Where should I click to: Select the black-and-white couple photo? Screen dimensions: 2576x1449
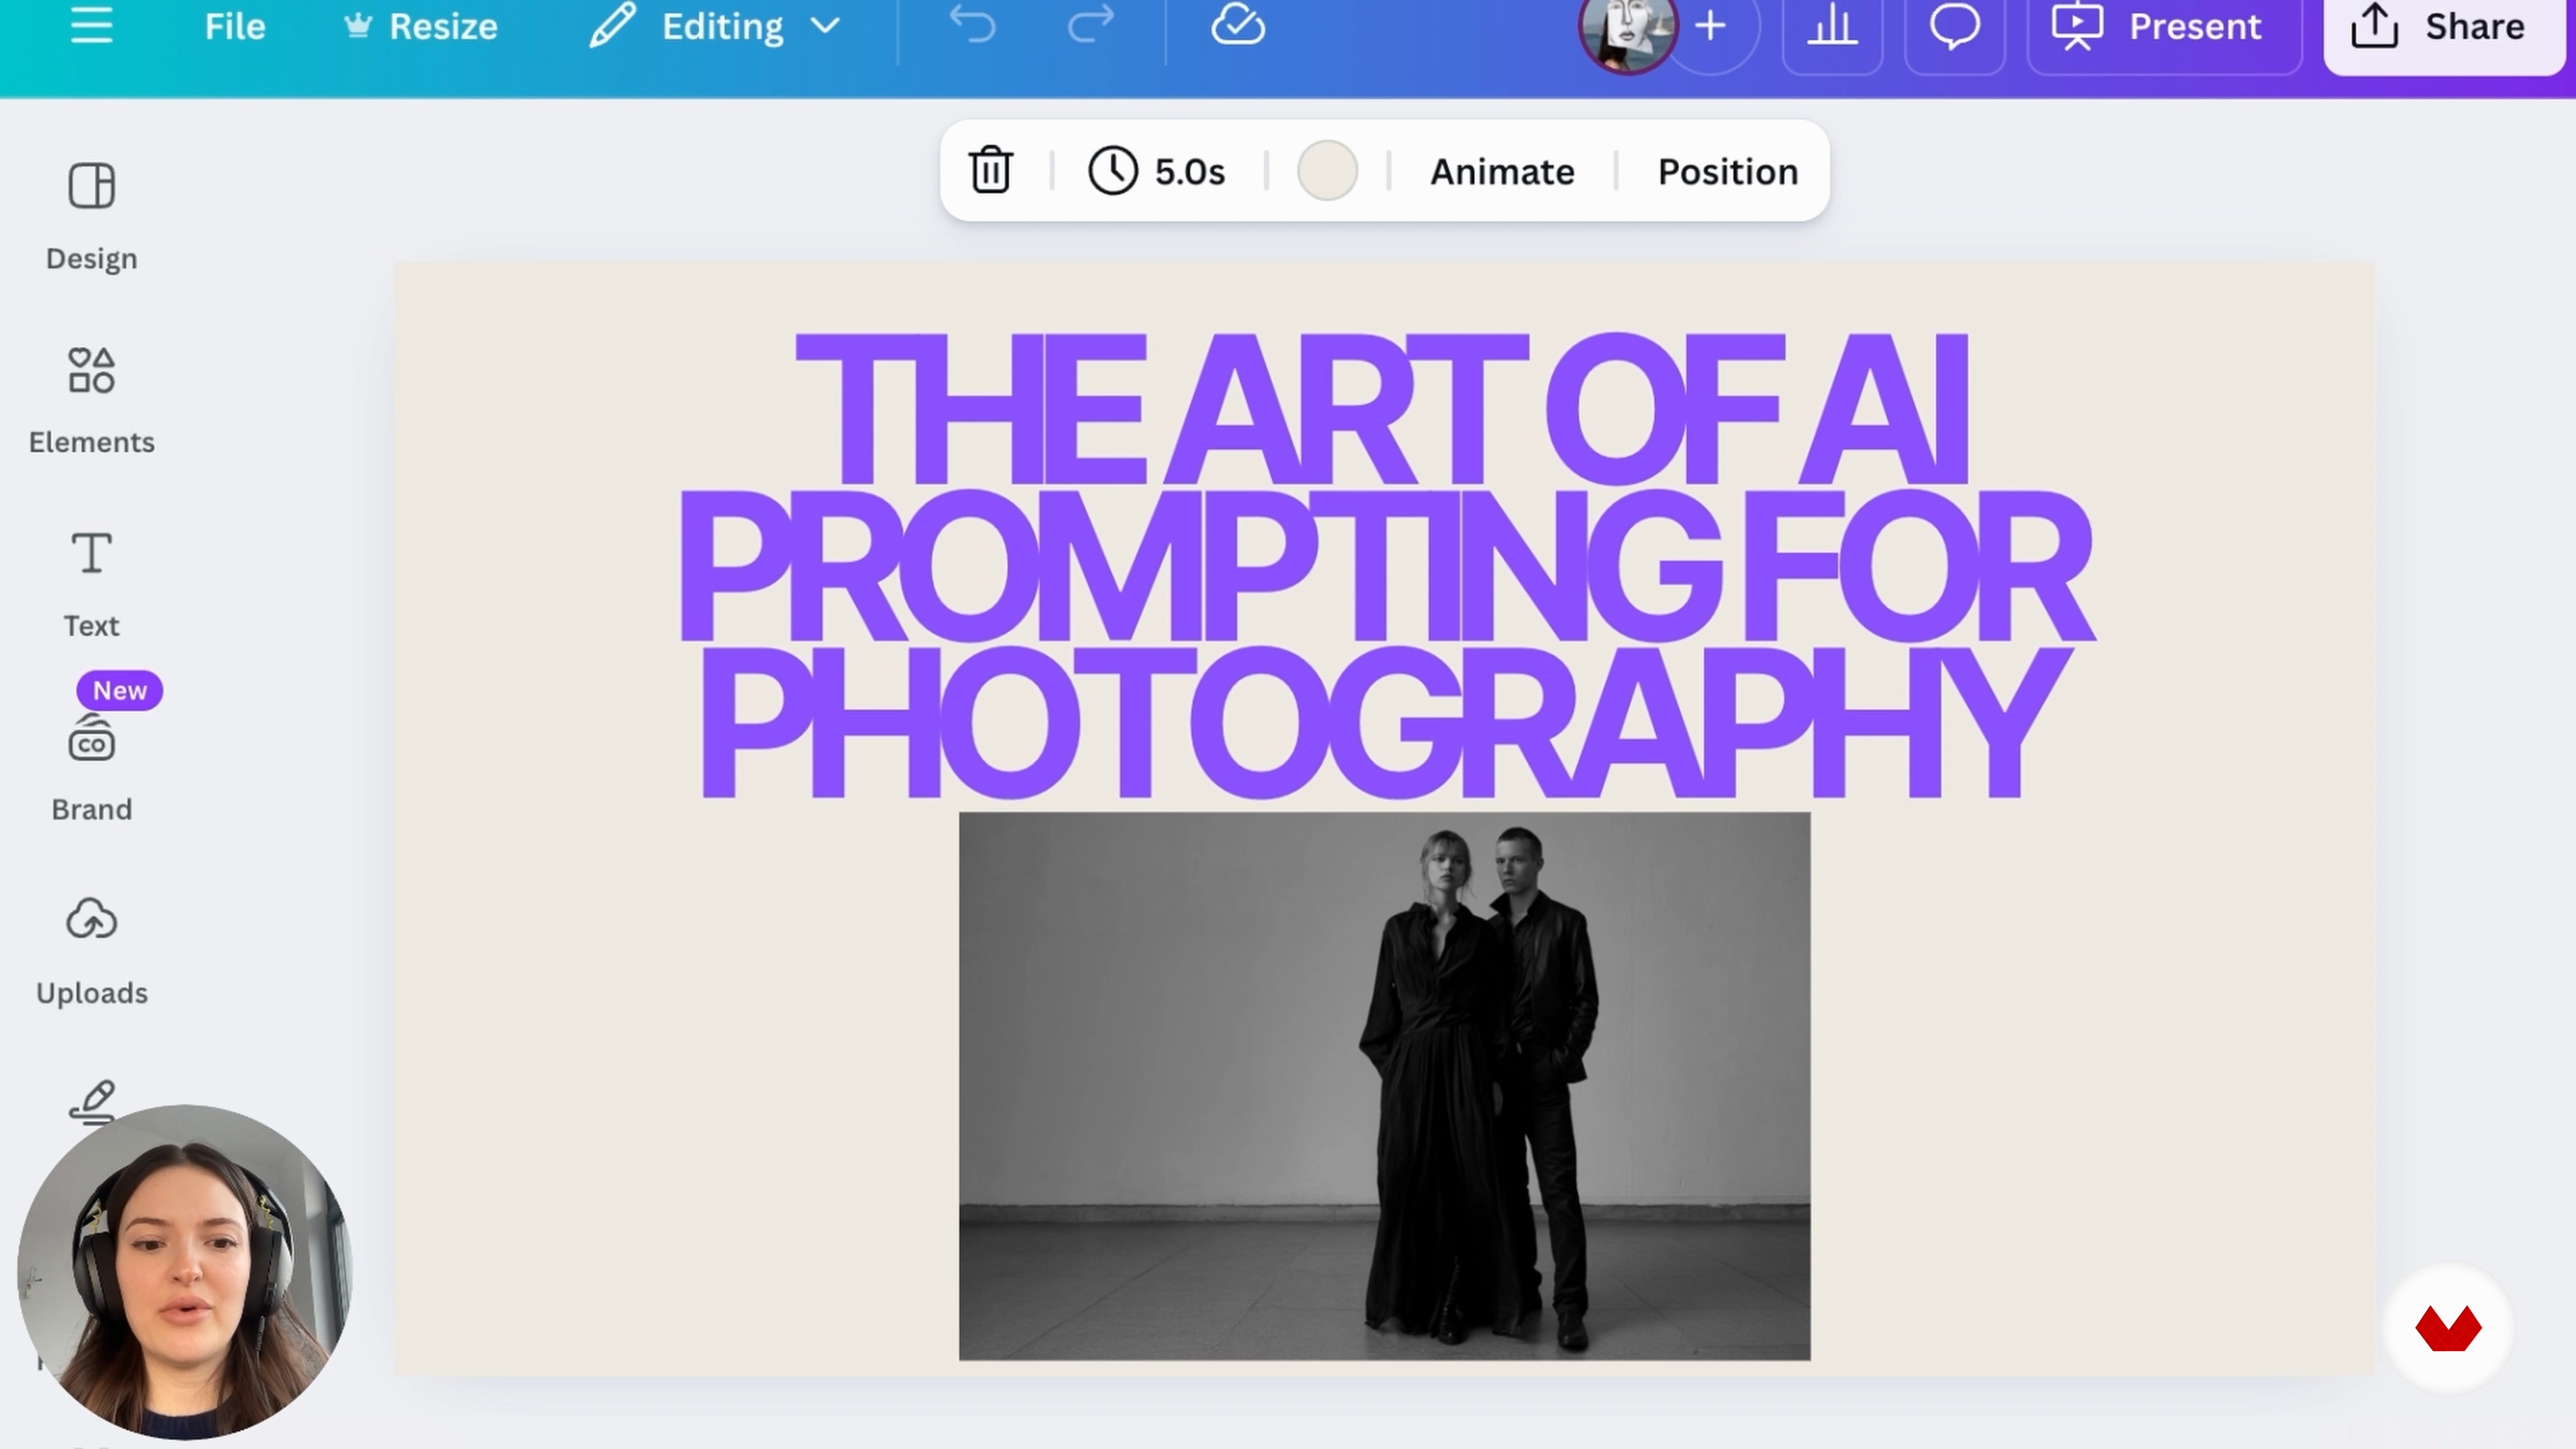coord(1384,1086)
